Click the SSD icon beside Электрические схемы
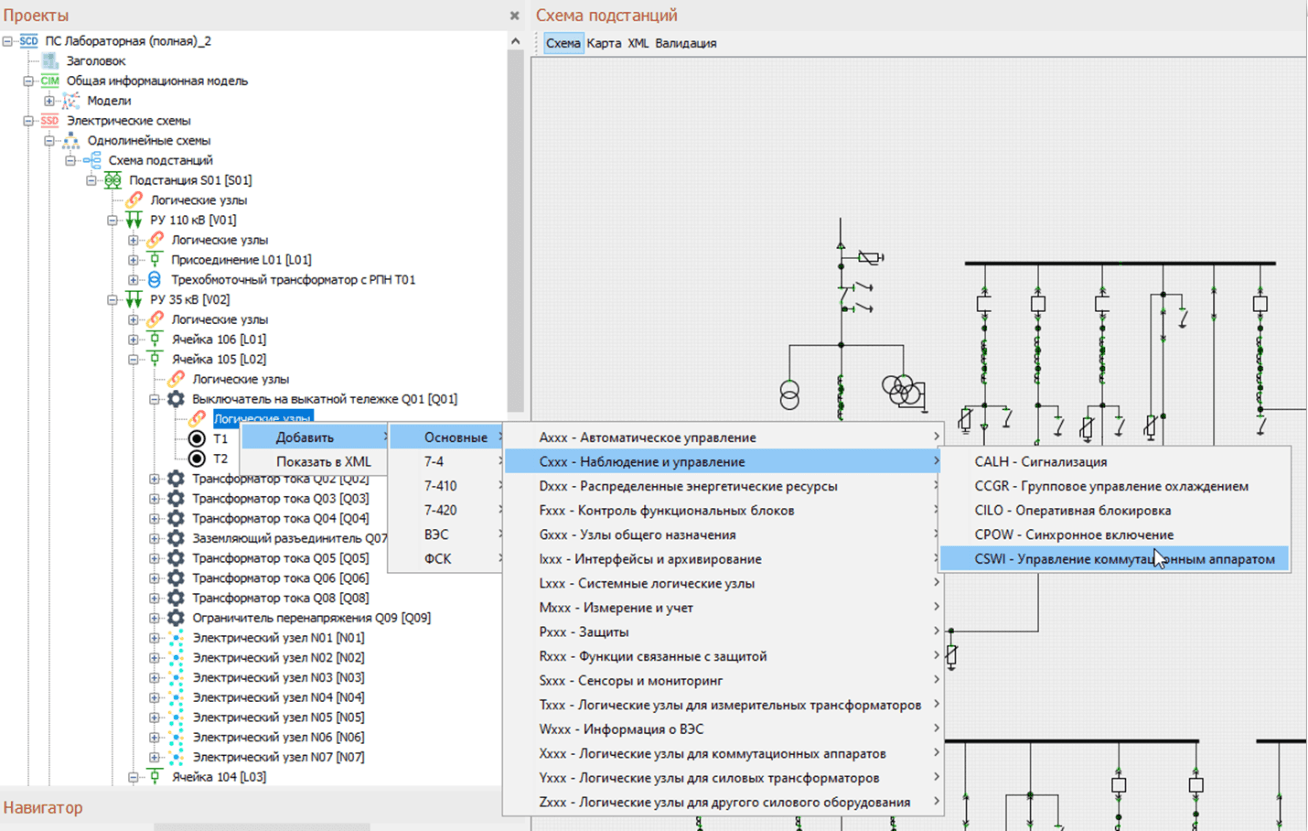1308x831 pixels. pos(50,121)
